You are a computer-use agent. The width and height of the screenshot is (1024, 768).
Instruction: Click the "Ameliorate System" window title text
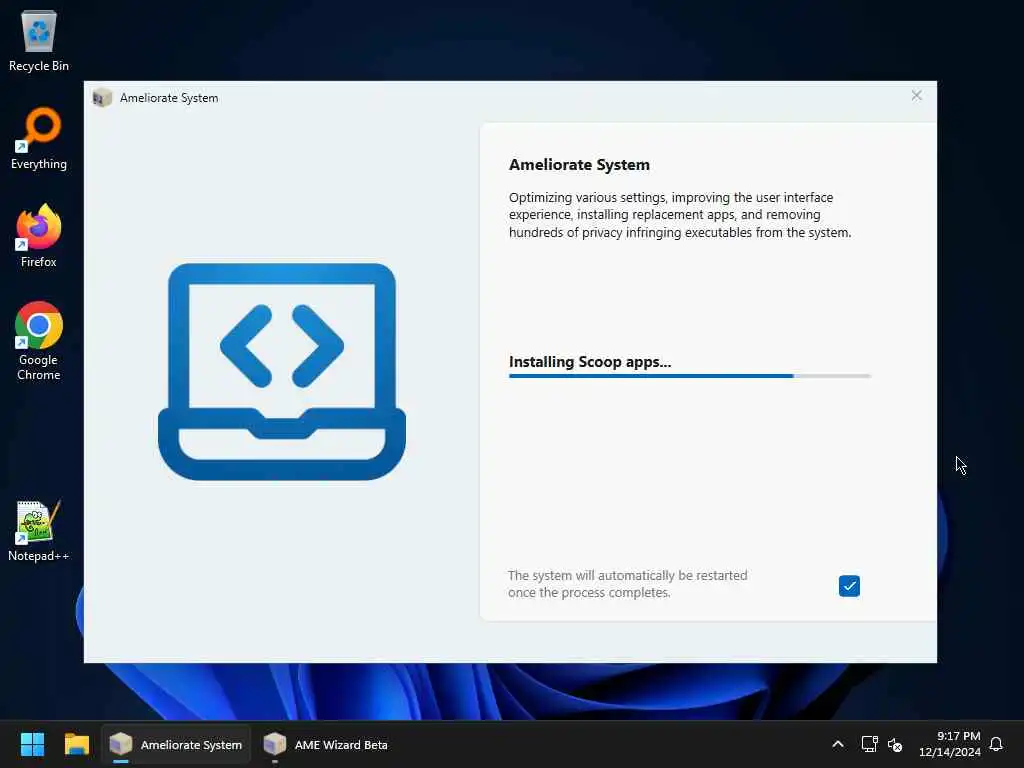[x=169, y=98]
